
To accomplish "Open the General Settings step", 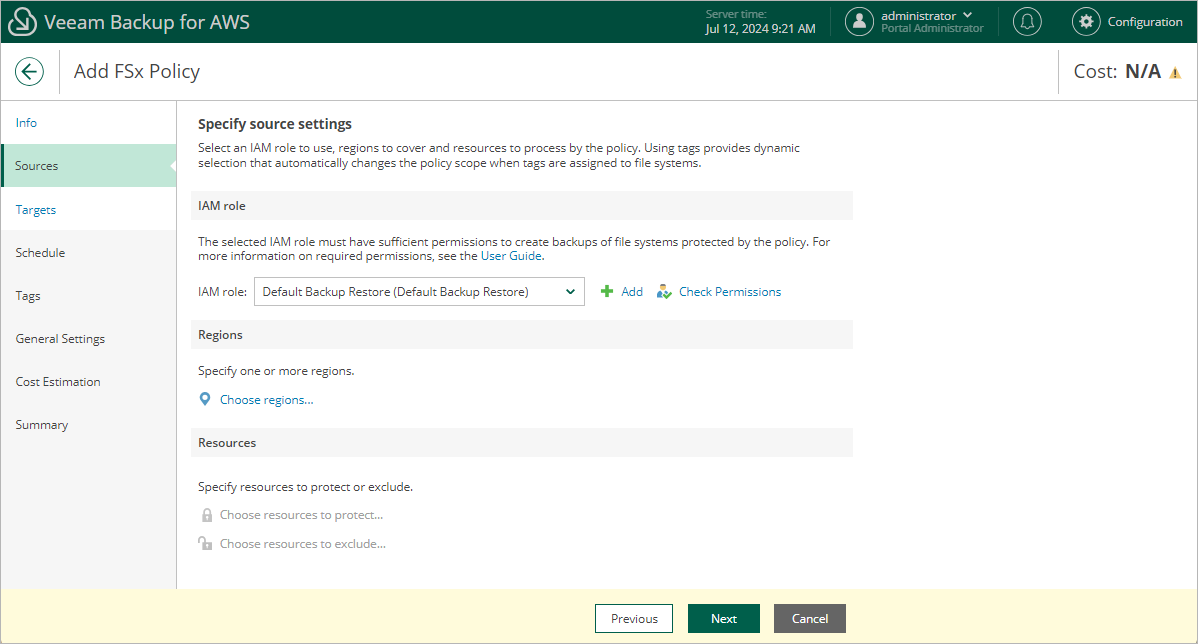I will point(60,339).
